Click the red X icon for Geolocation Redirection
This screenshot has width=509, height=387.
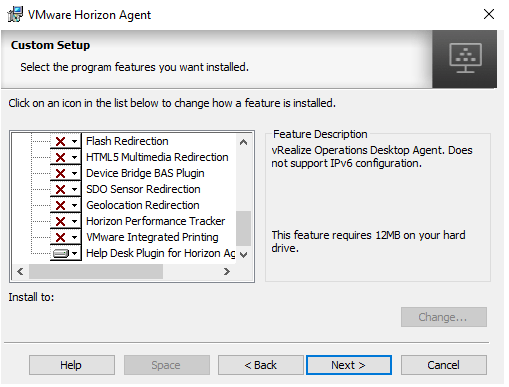(60, 205)
